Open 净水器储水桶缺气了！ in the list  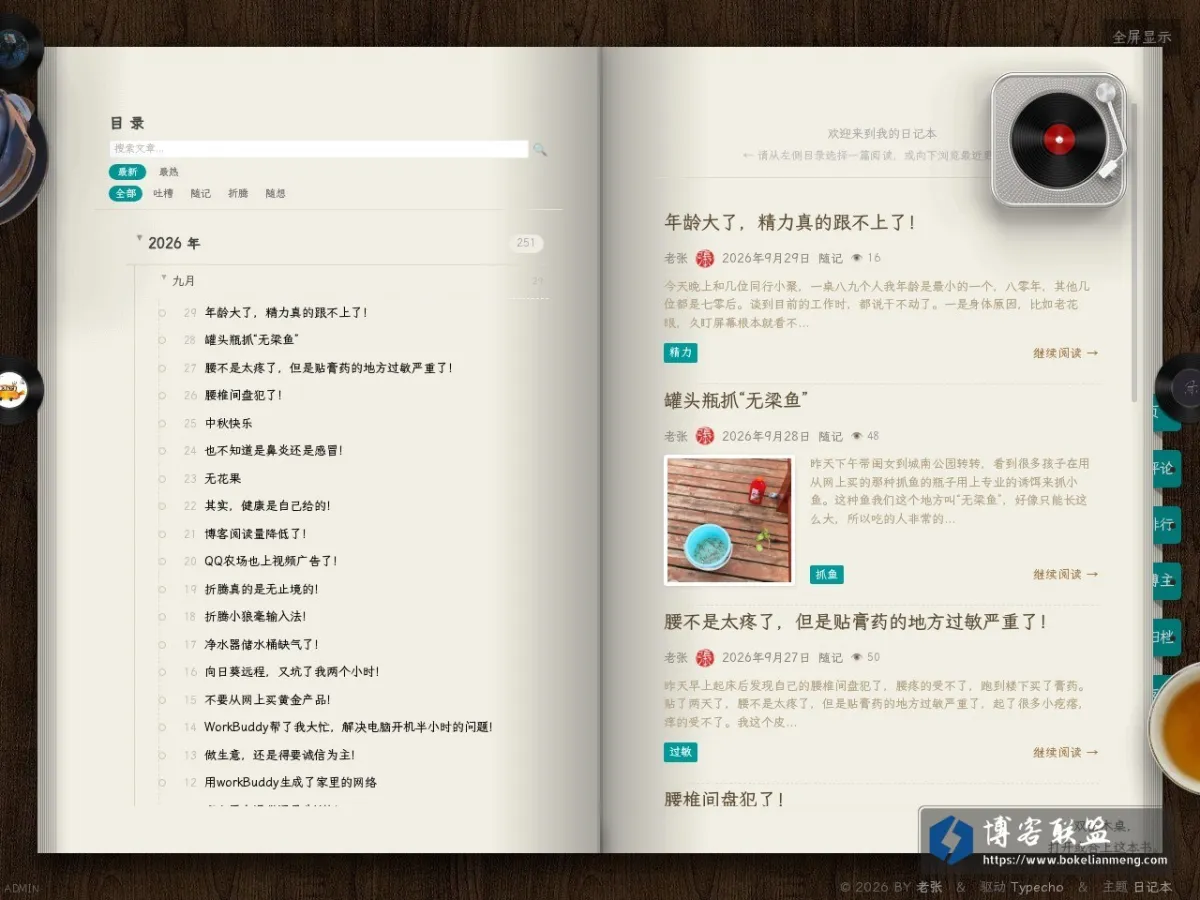pos(262,644)
